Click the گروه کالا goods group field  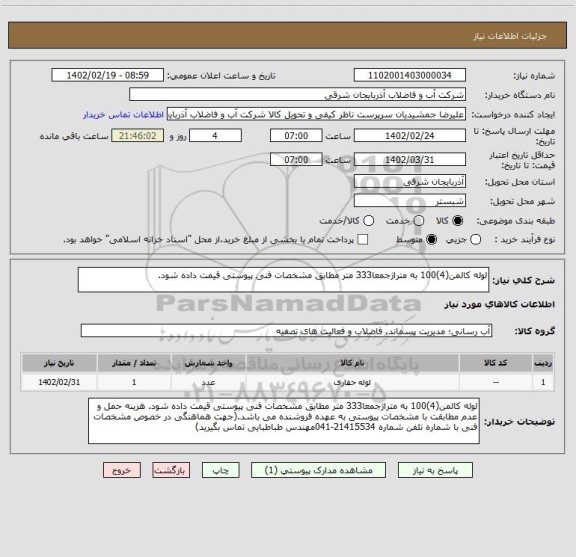click(286, 331)
